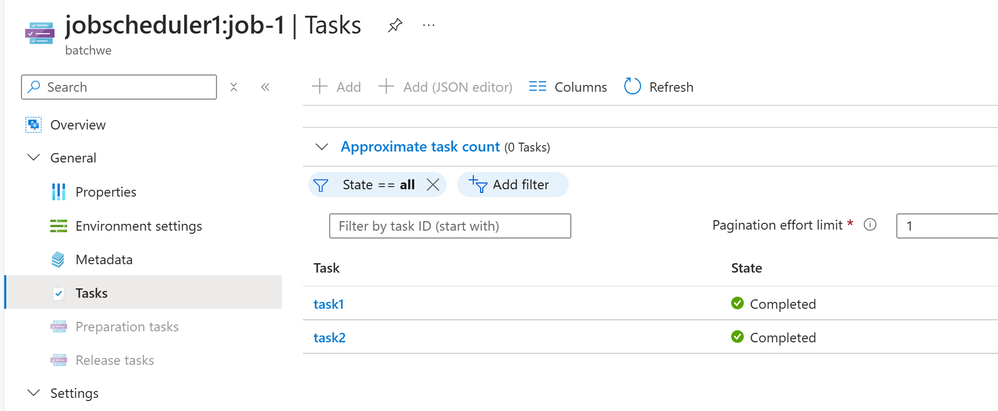Click the sidebar search expand/collapse arrows icon
Viewport: 998px width, 411px height.
coord(234,87)
